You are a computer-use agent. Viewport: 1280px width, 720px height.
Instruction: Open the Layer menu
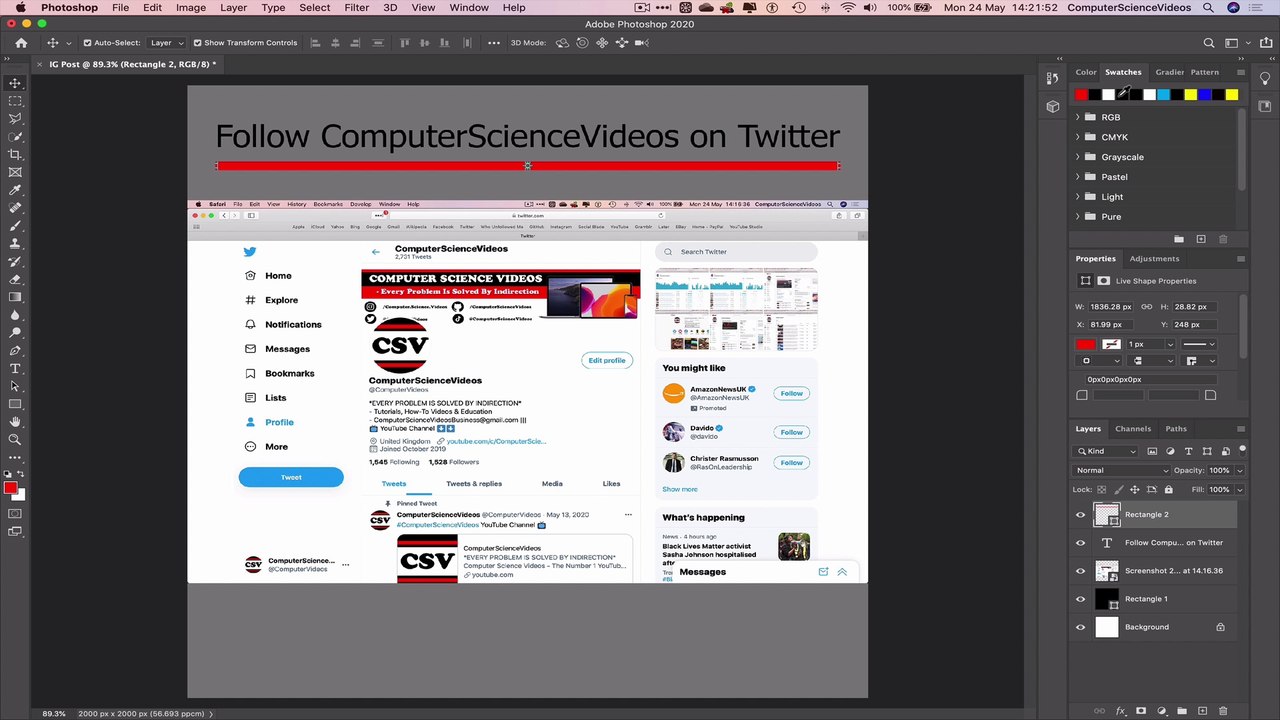coord(233,7)
